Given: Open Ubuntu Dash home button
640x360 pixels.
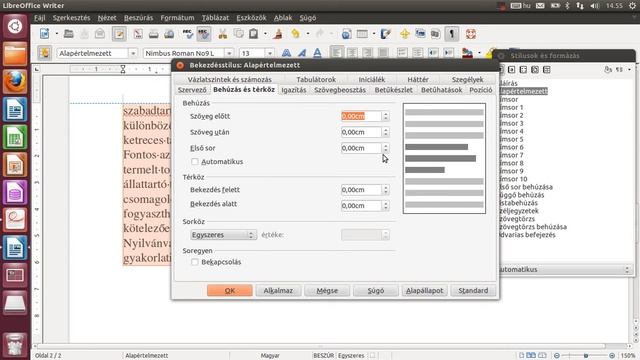Looking at the screenshot, I should click(15, 27).
